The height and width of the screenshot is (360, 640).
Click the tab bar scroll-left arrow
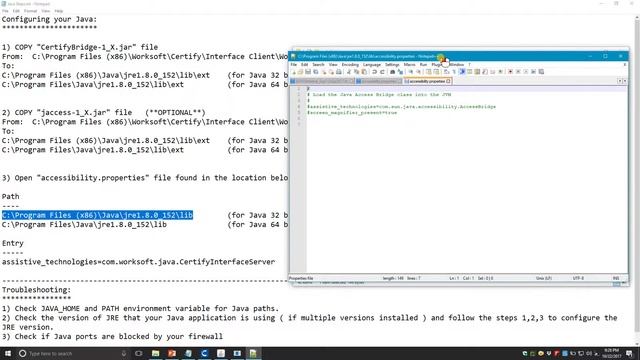[620, 81]
